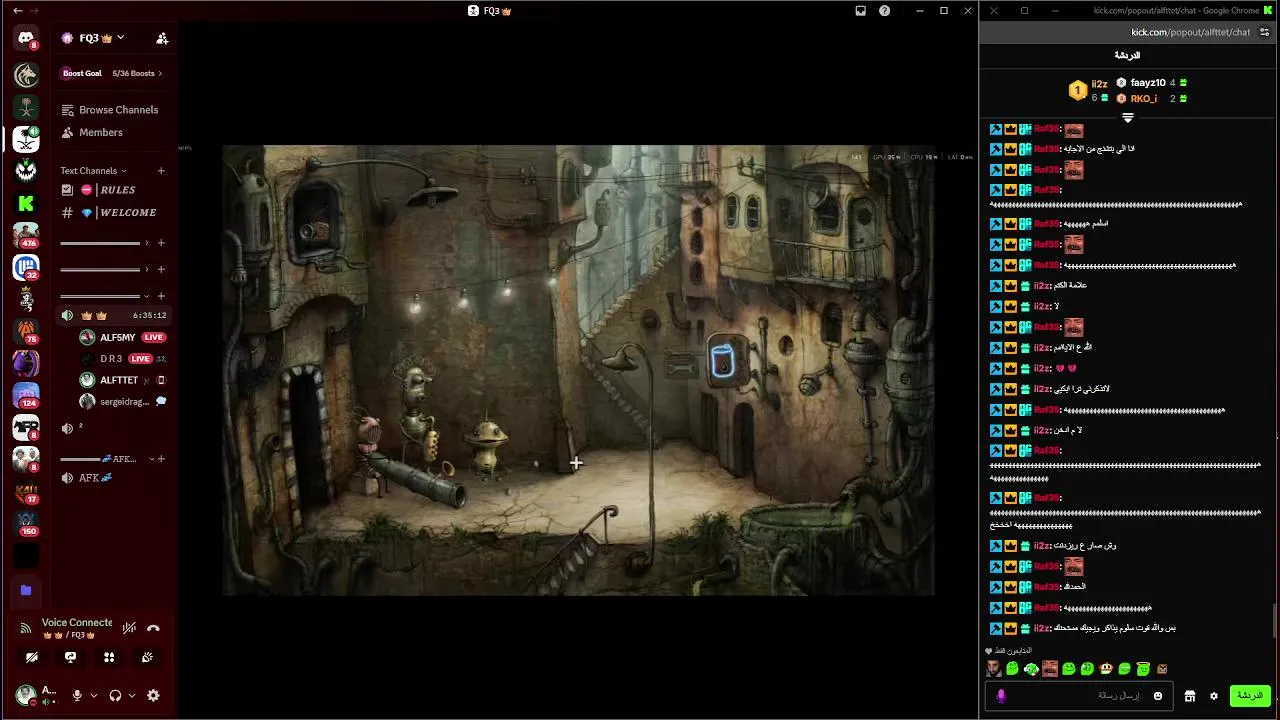Select ALF5MY in voice channel
Screen dimensions: 1280x720
[122, 337]
